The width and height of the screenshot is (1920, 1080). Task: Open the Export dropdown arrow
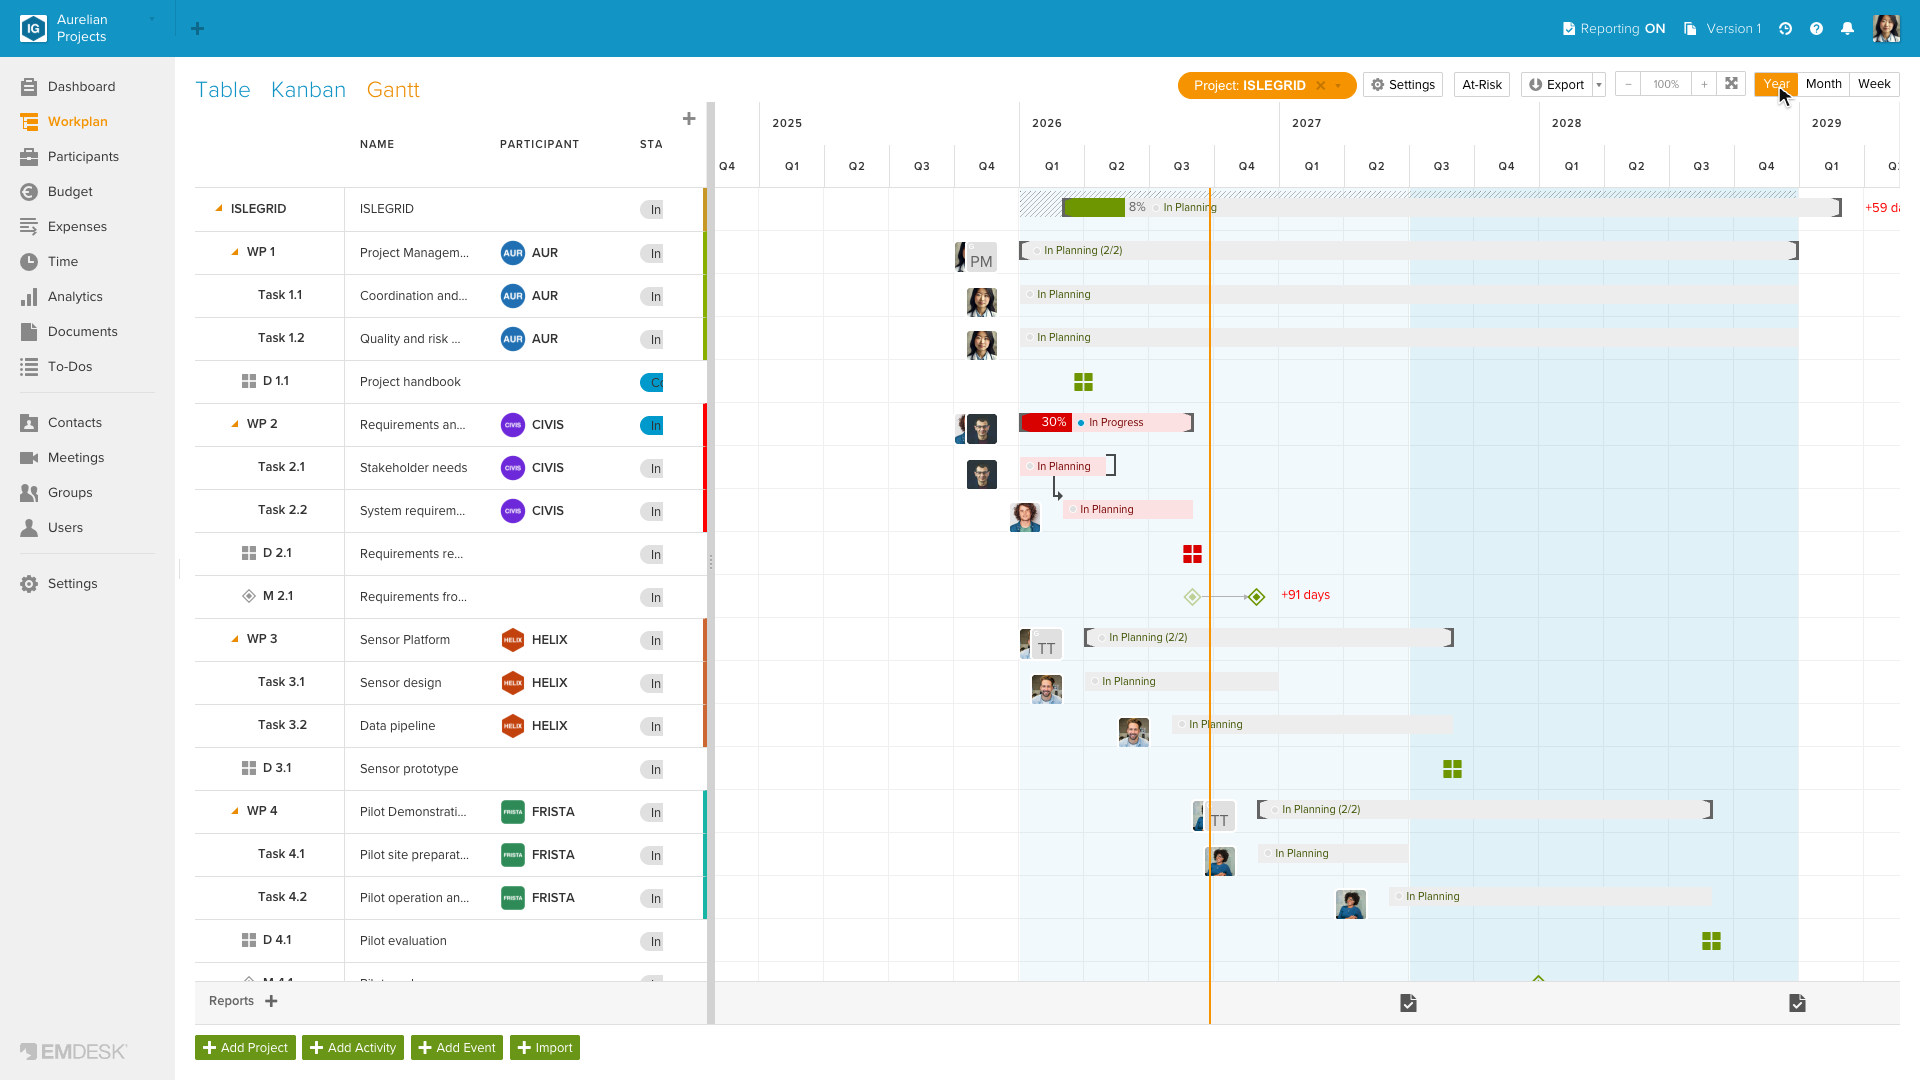click(x=1599, y=85)
